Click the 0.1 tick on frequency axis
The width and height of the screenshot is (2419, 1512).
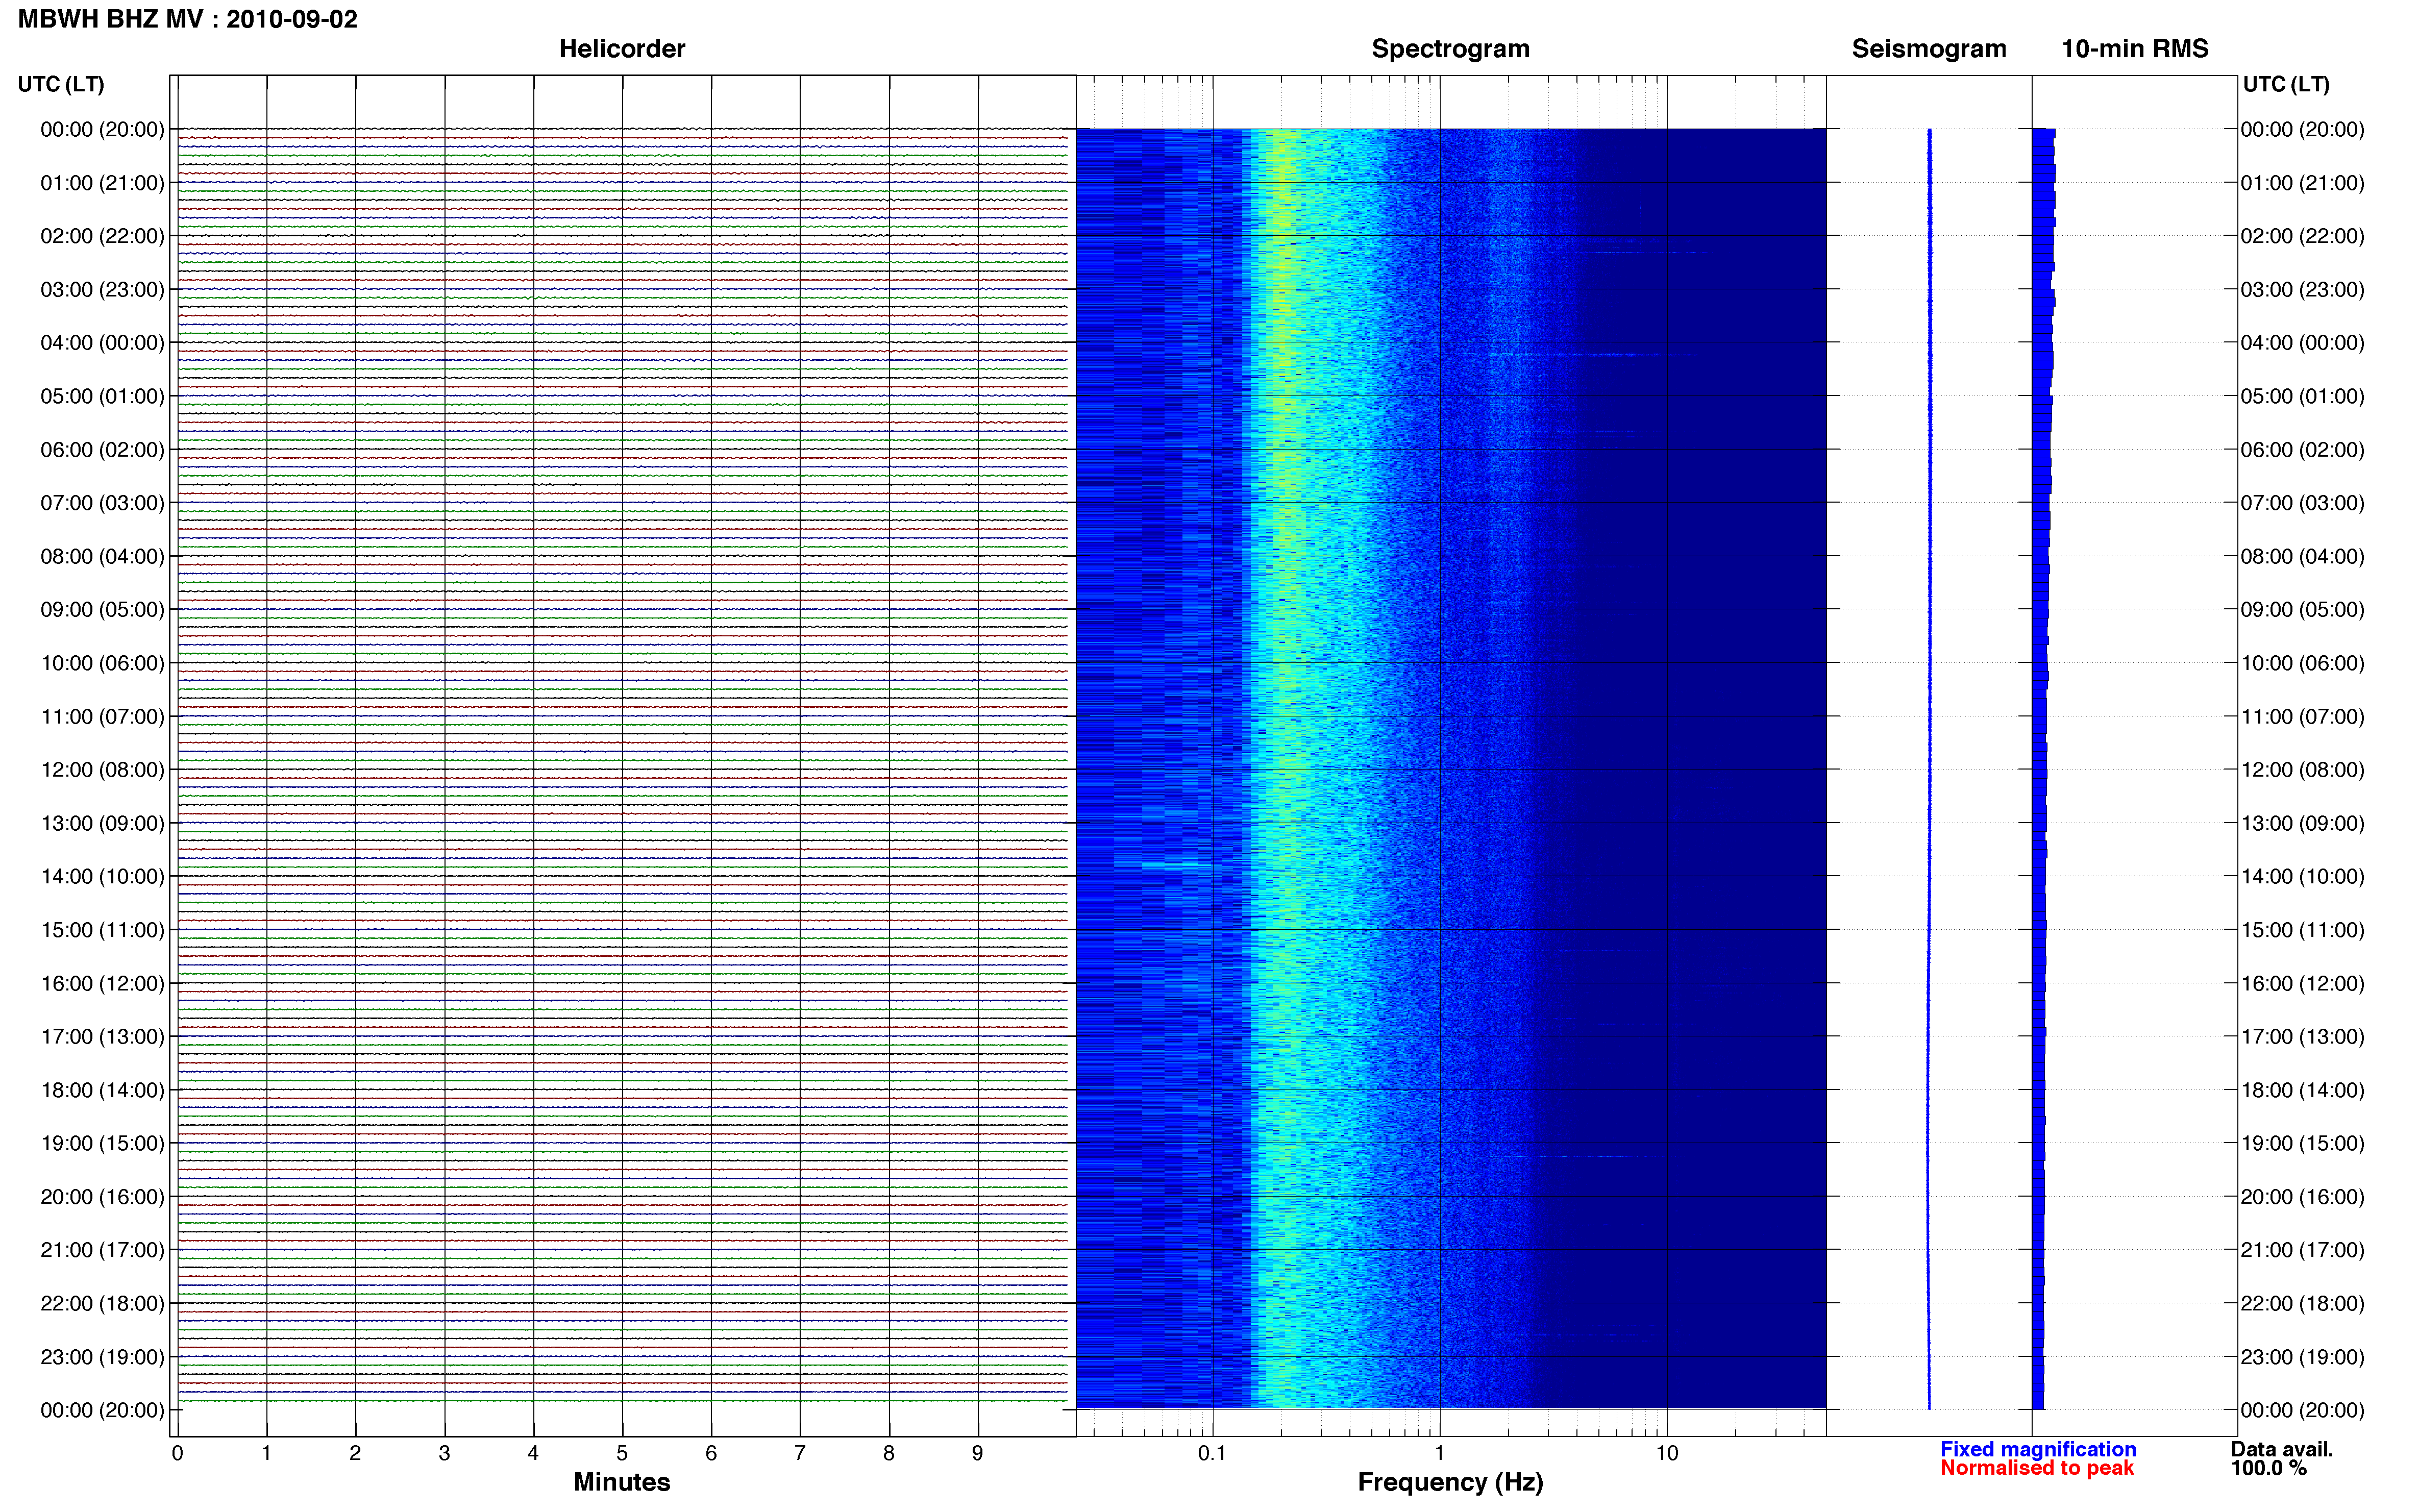click(x=1212, y=1454)
